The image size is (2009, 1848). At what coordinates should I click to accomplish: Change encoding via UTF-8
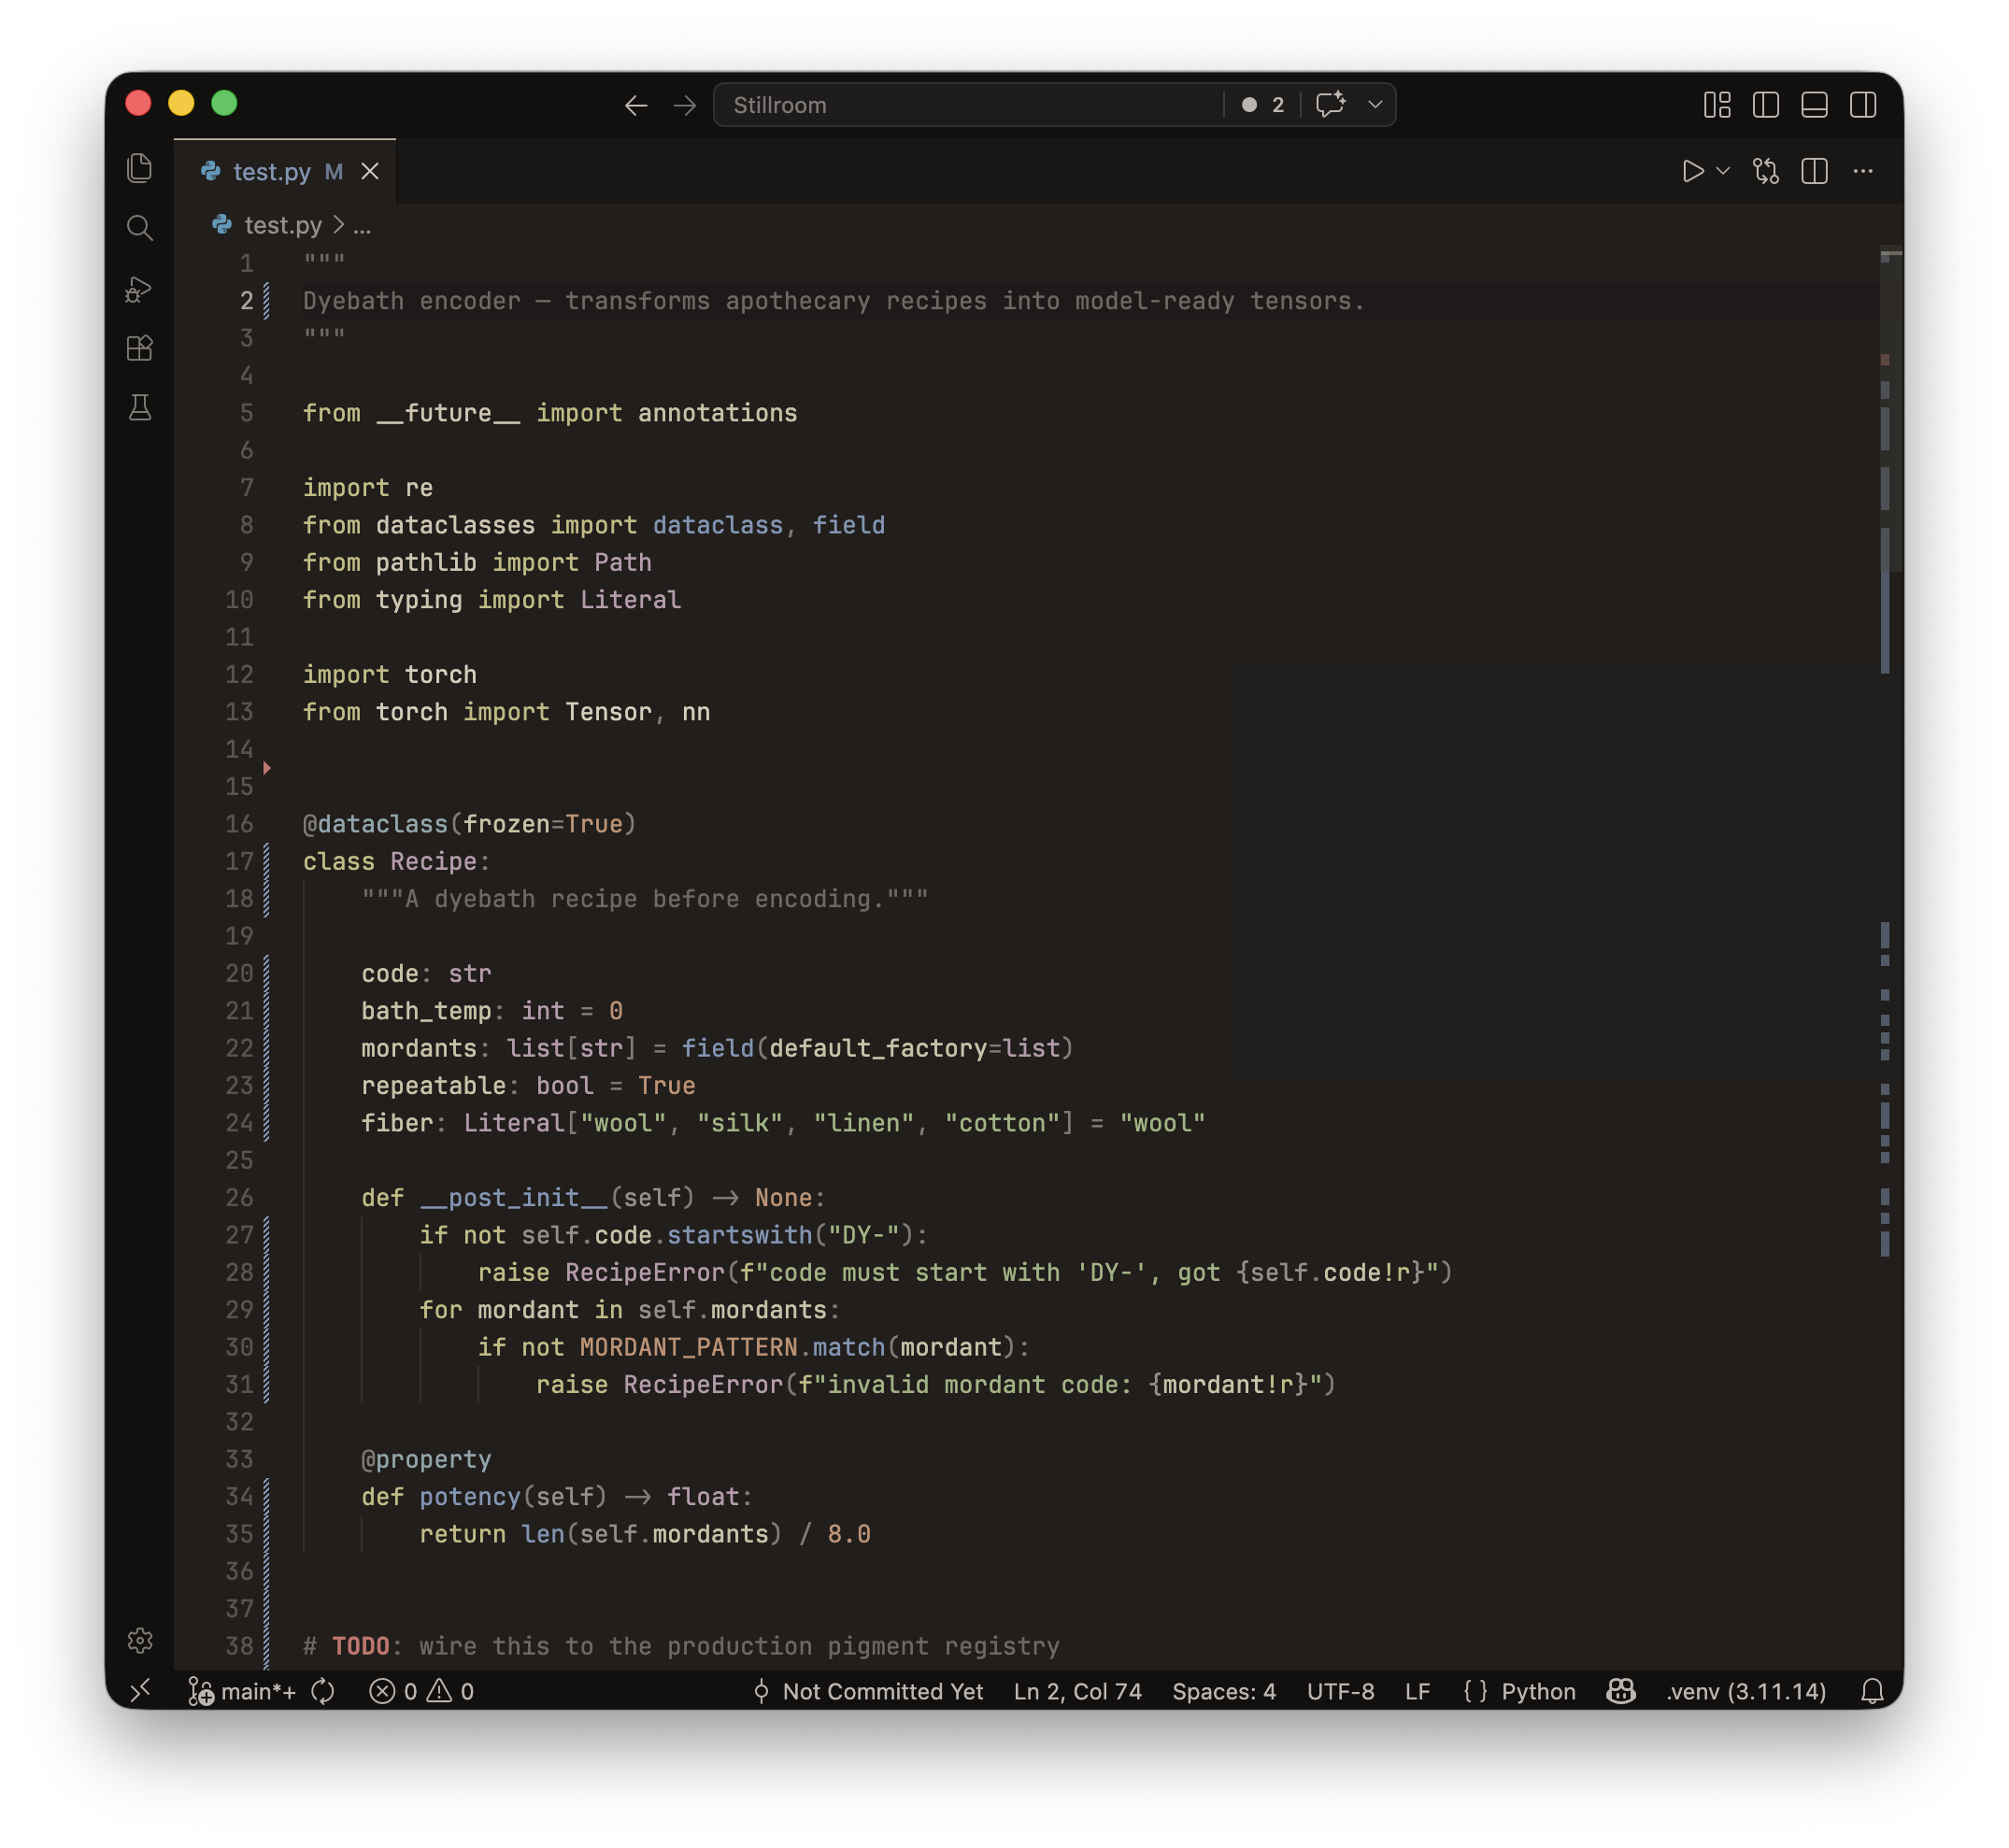[1340, 1691]
